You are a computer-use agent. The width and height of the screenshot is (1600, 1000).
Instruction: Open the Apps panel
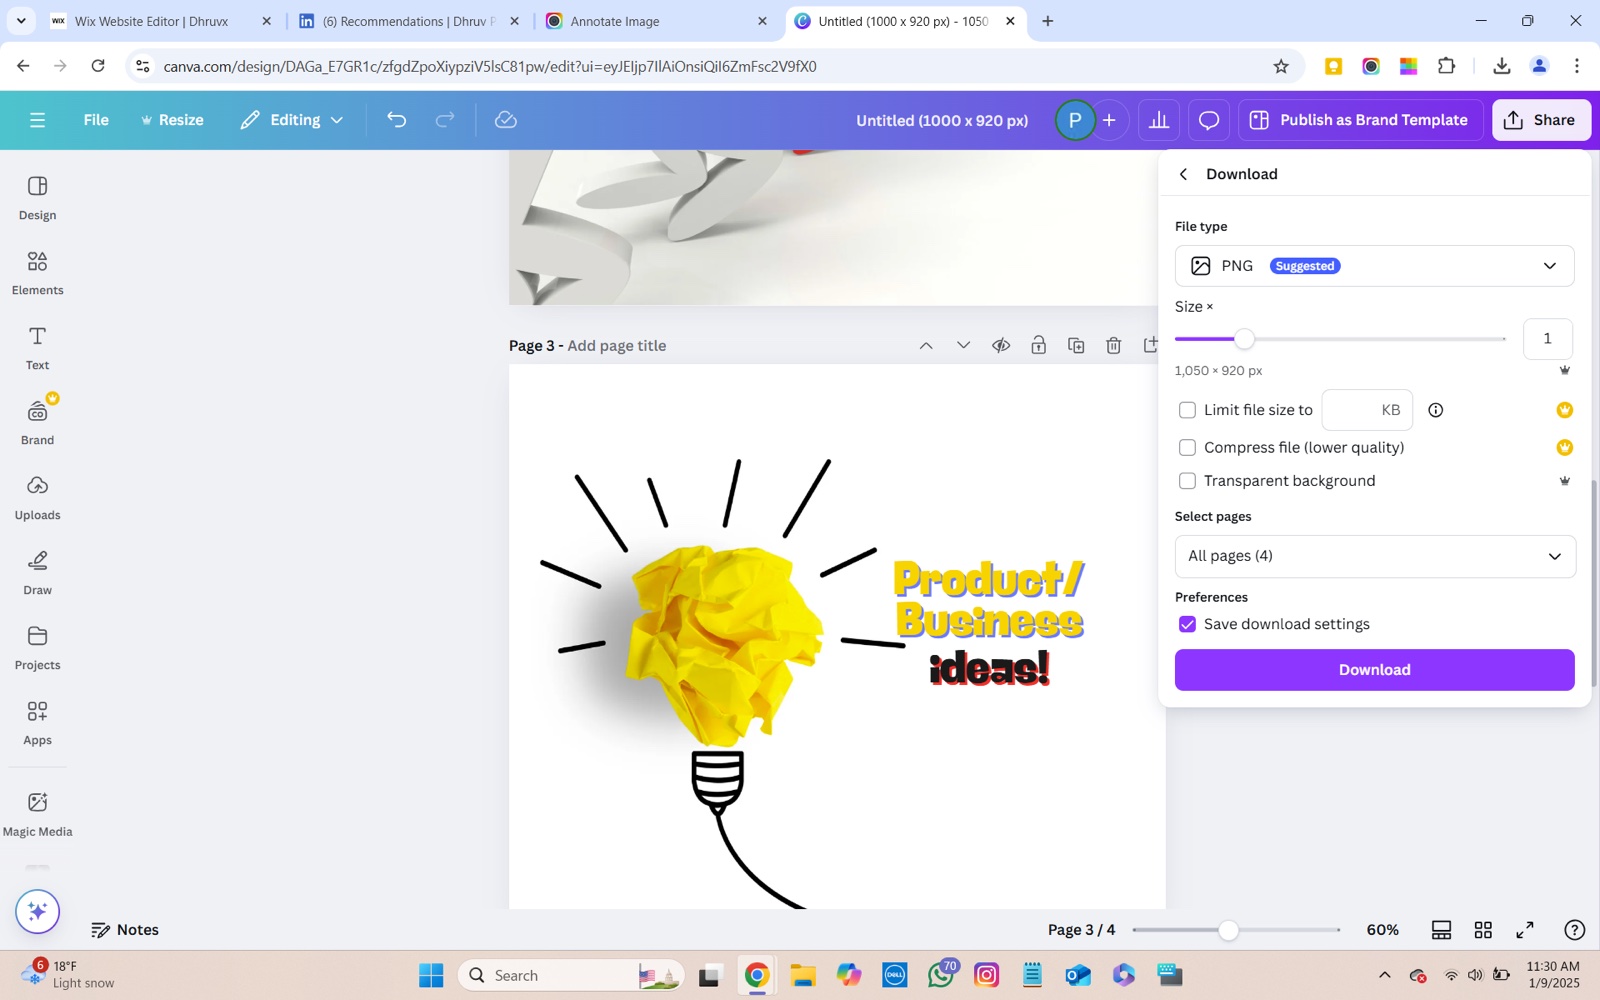[37, 723]
